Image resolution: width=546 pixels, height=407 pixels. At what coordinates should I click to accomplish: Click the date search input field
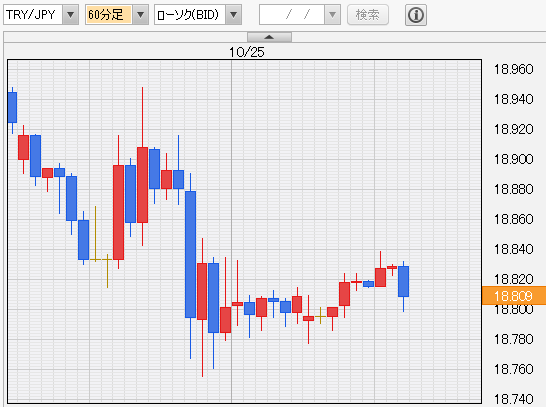point(292,15)
